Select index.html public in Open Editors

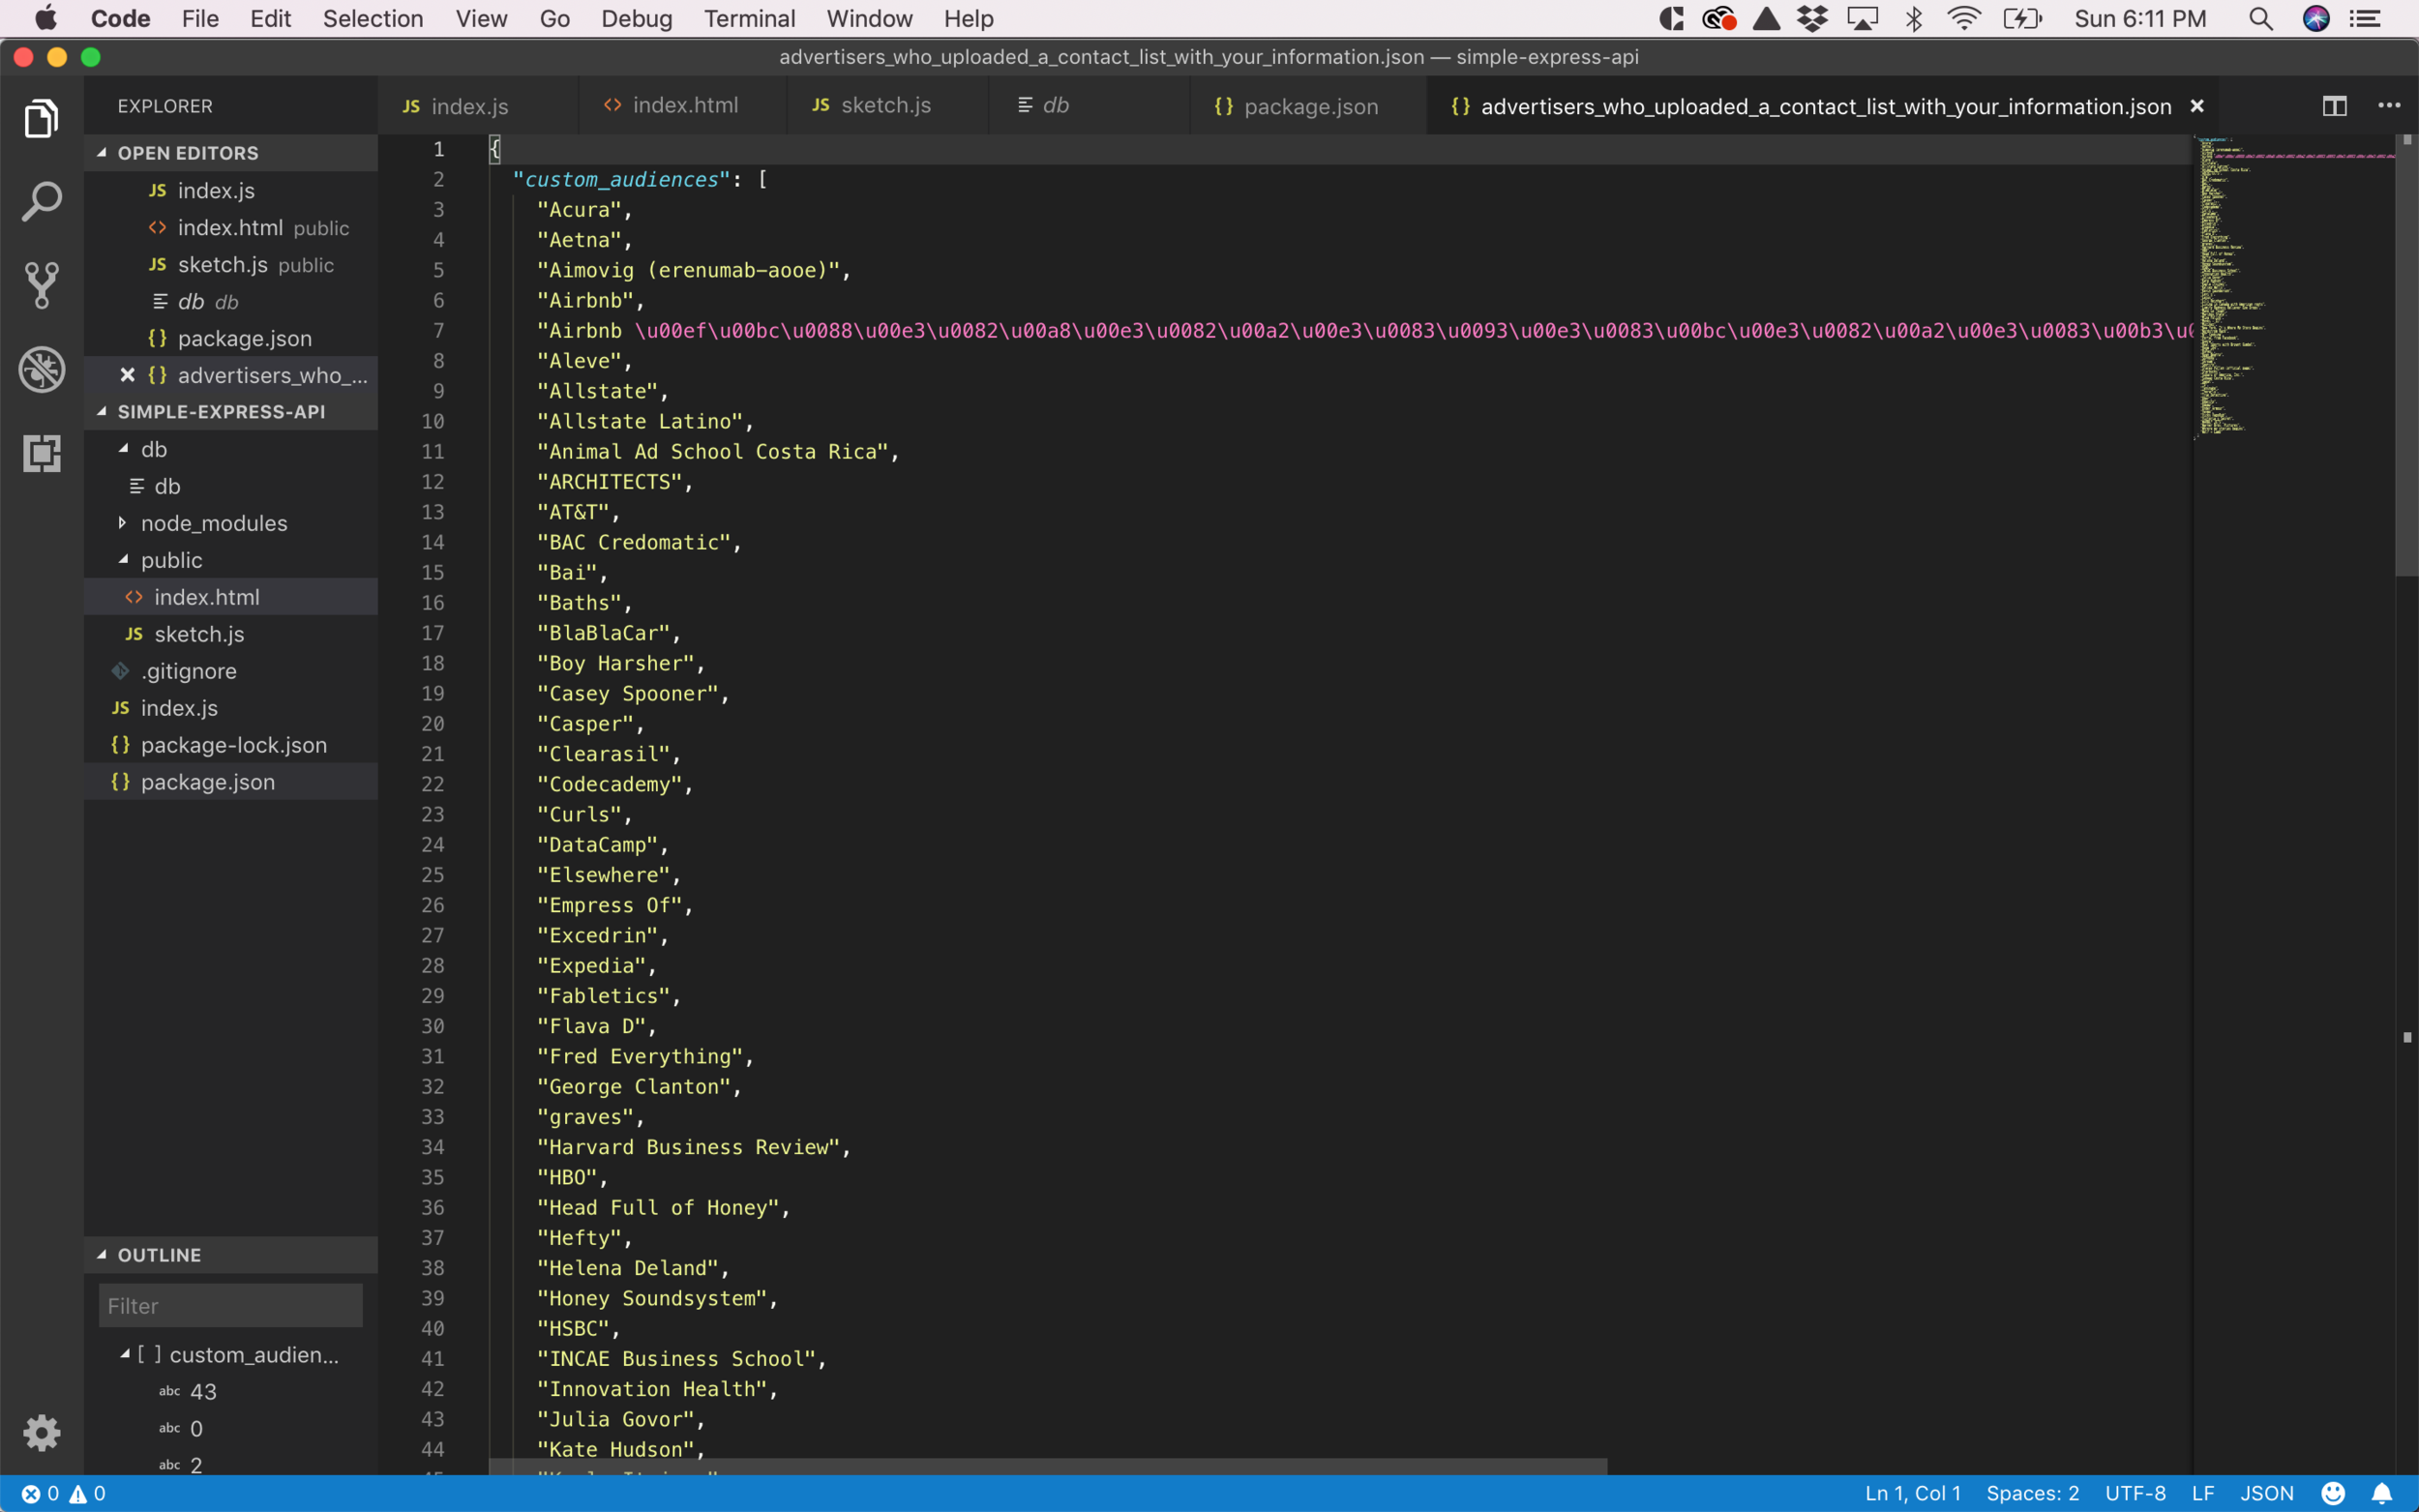click(x=230, y=227)
